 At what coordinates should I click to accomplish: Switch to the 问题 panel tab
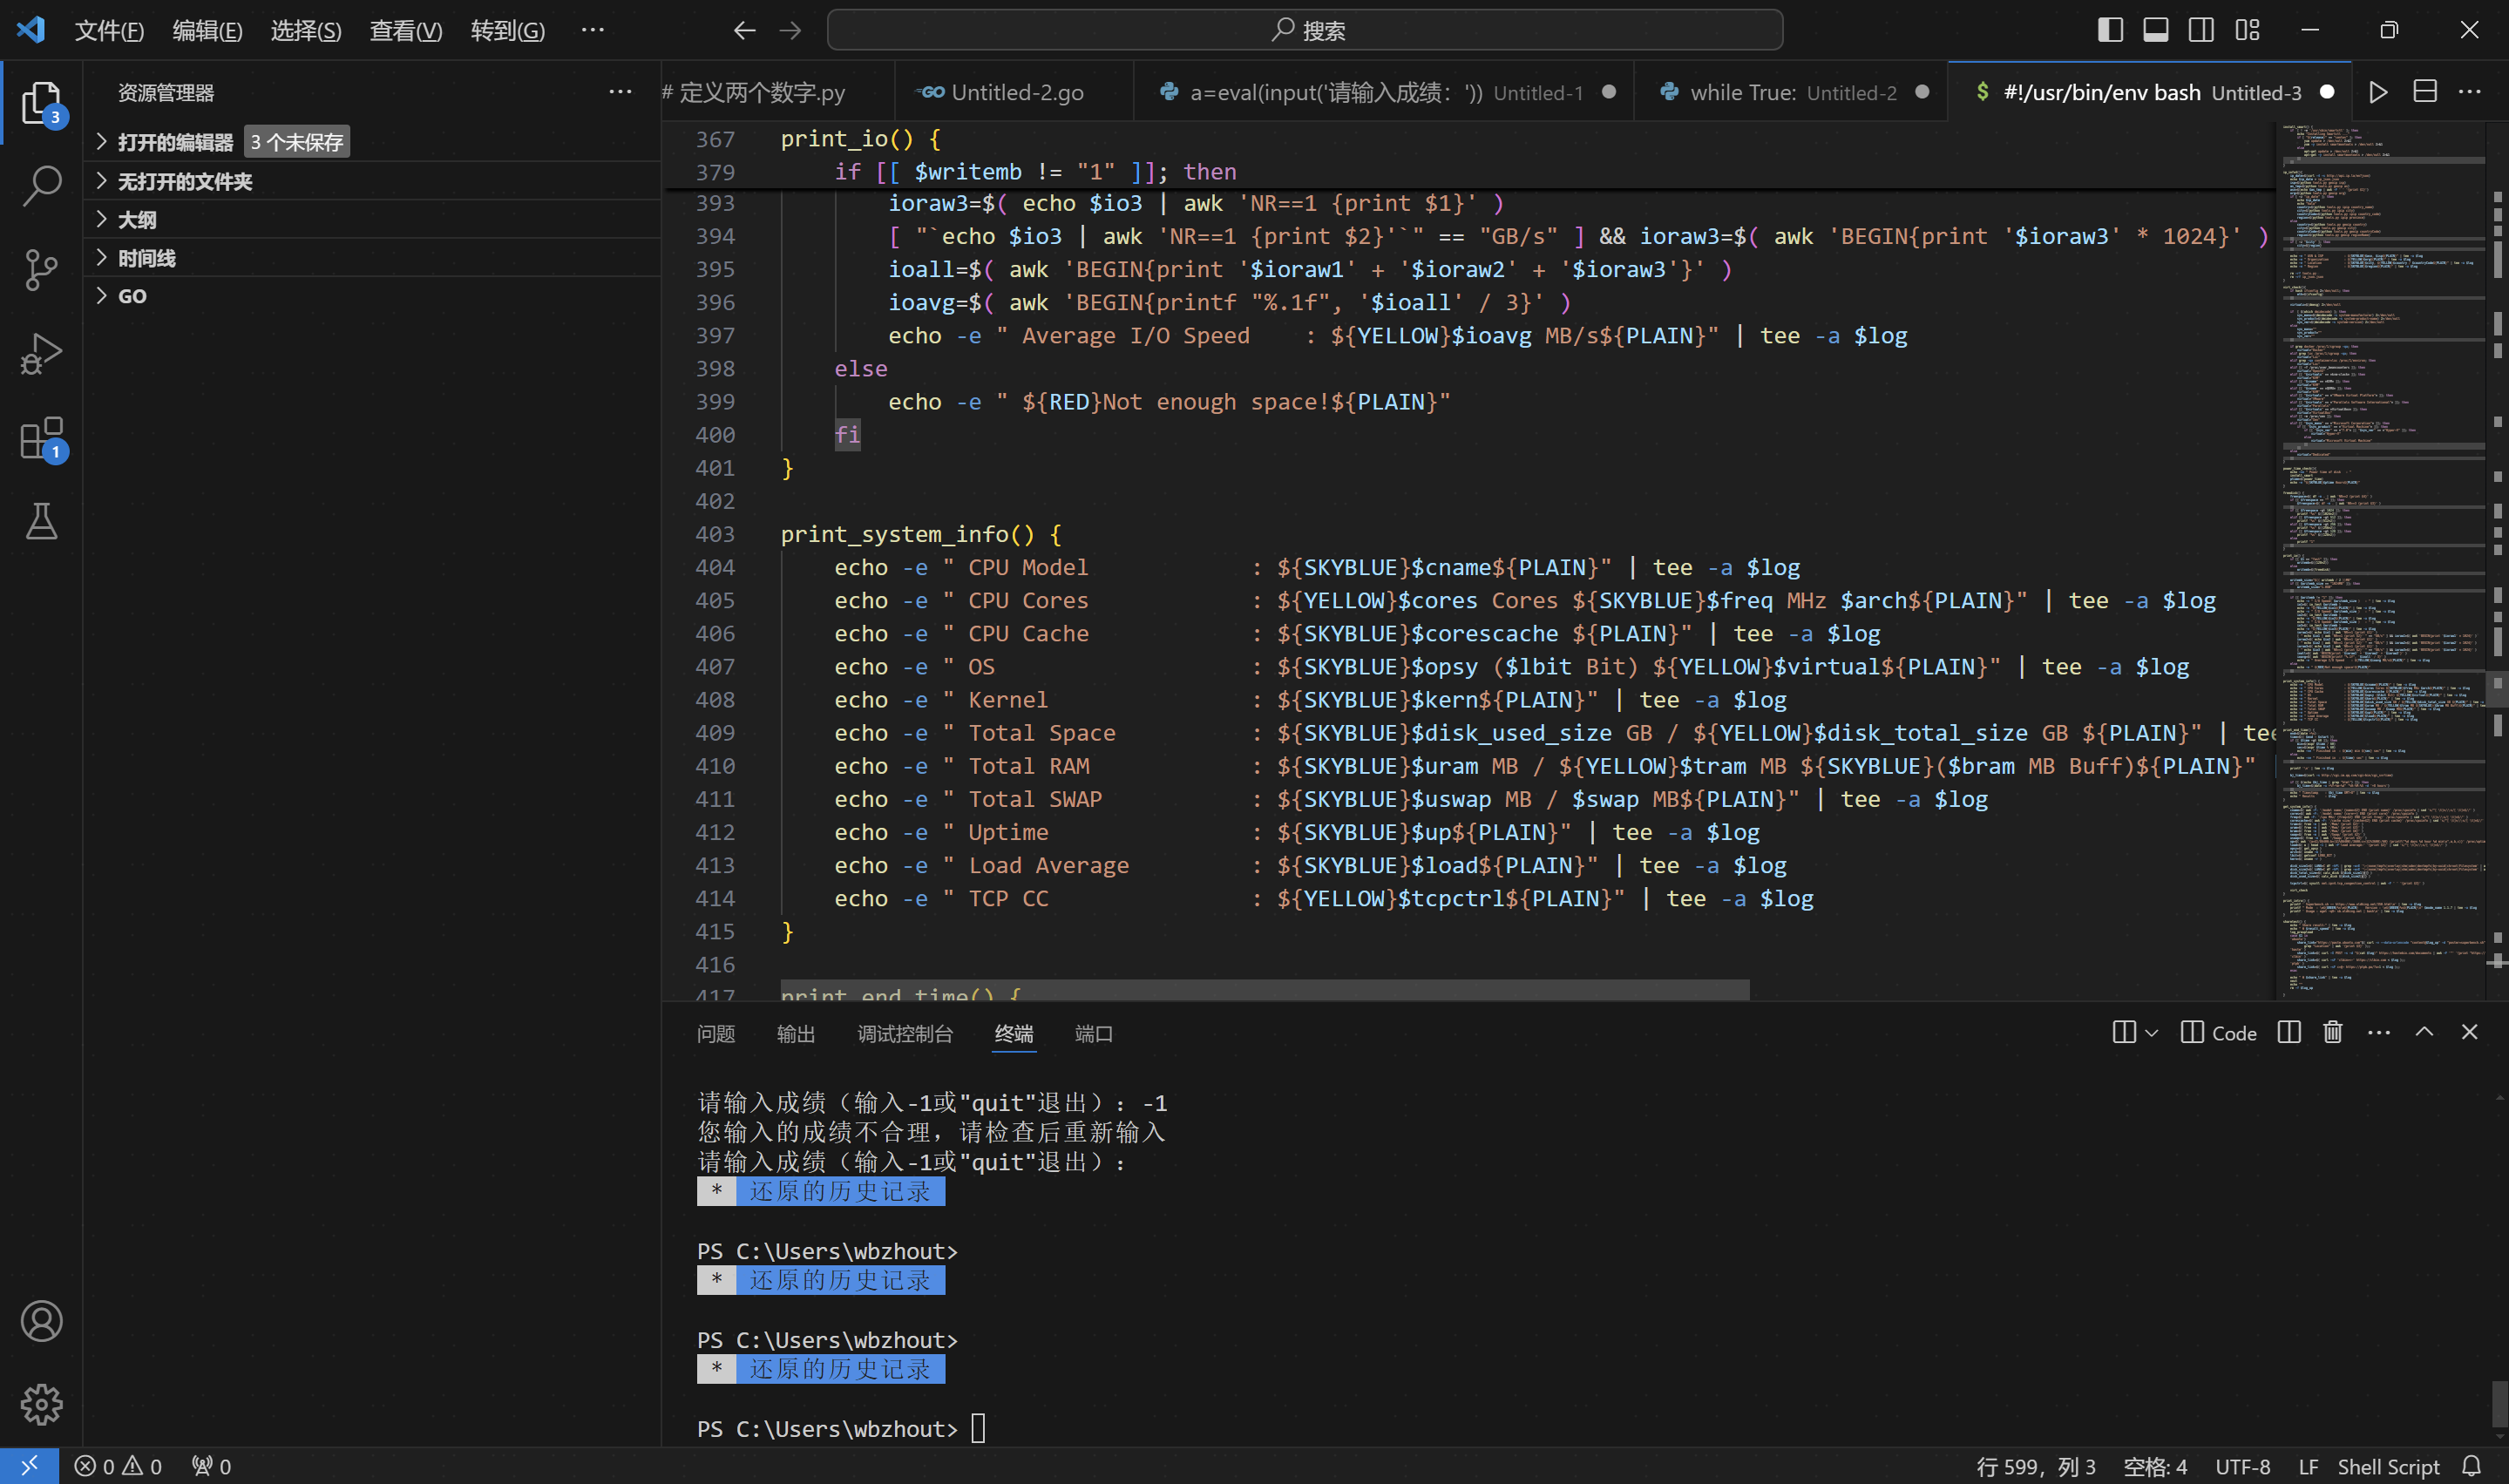point(715,1033)
